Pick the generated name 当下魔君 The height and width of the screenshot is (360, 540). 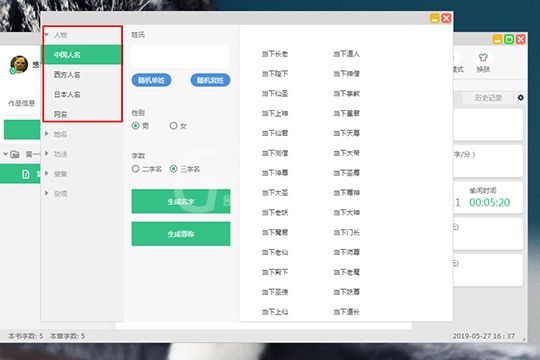pos(275,233)
